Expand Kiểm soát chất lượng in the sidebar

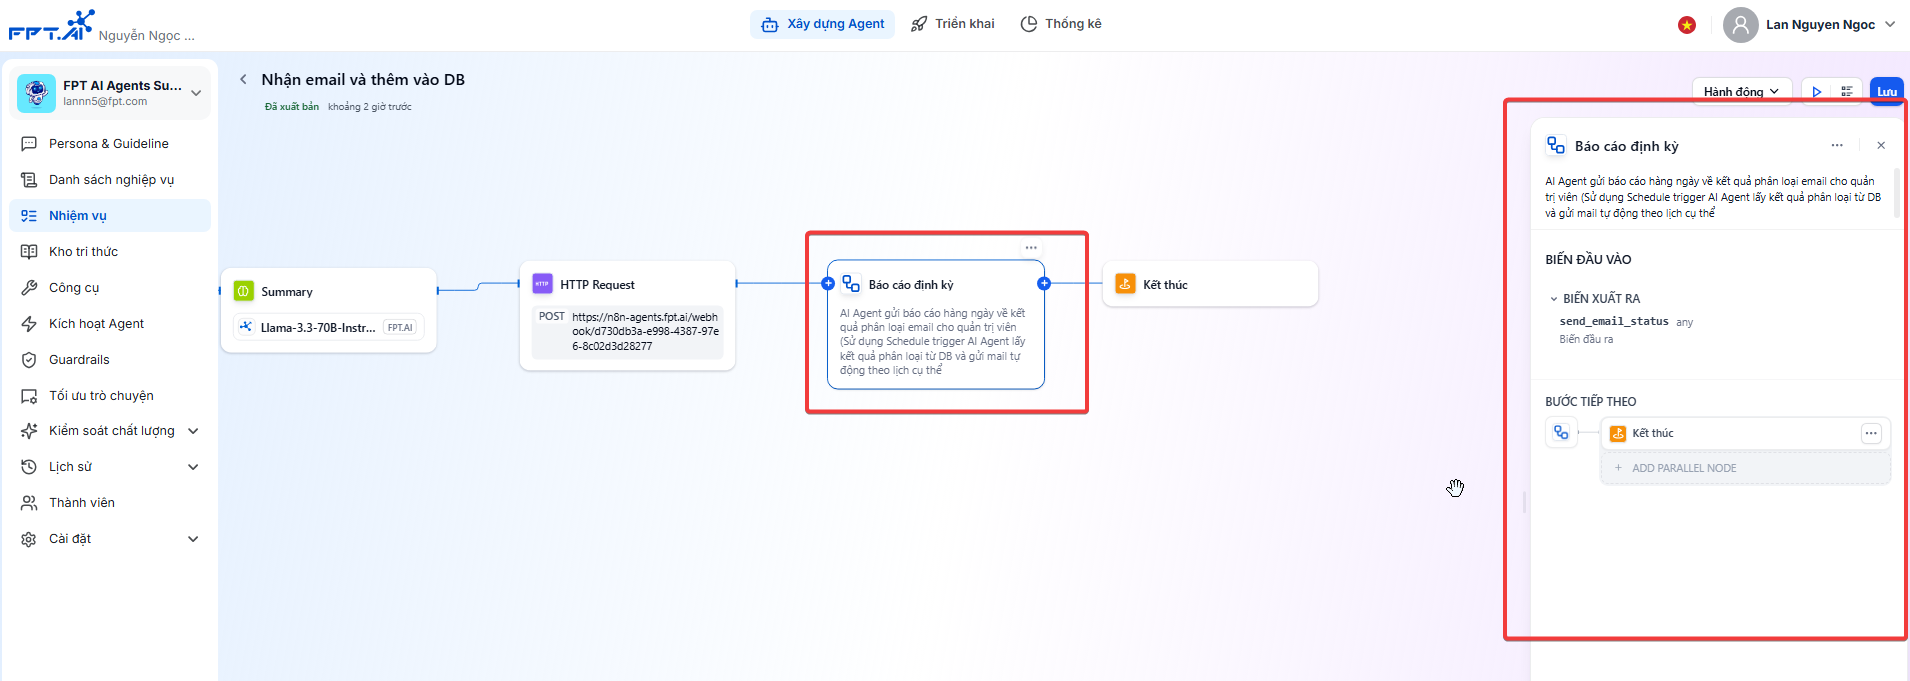coord(193,431)
